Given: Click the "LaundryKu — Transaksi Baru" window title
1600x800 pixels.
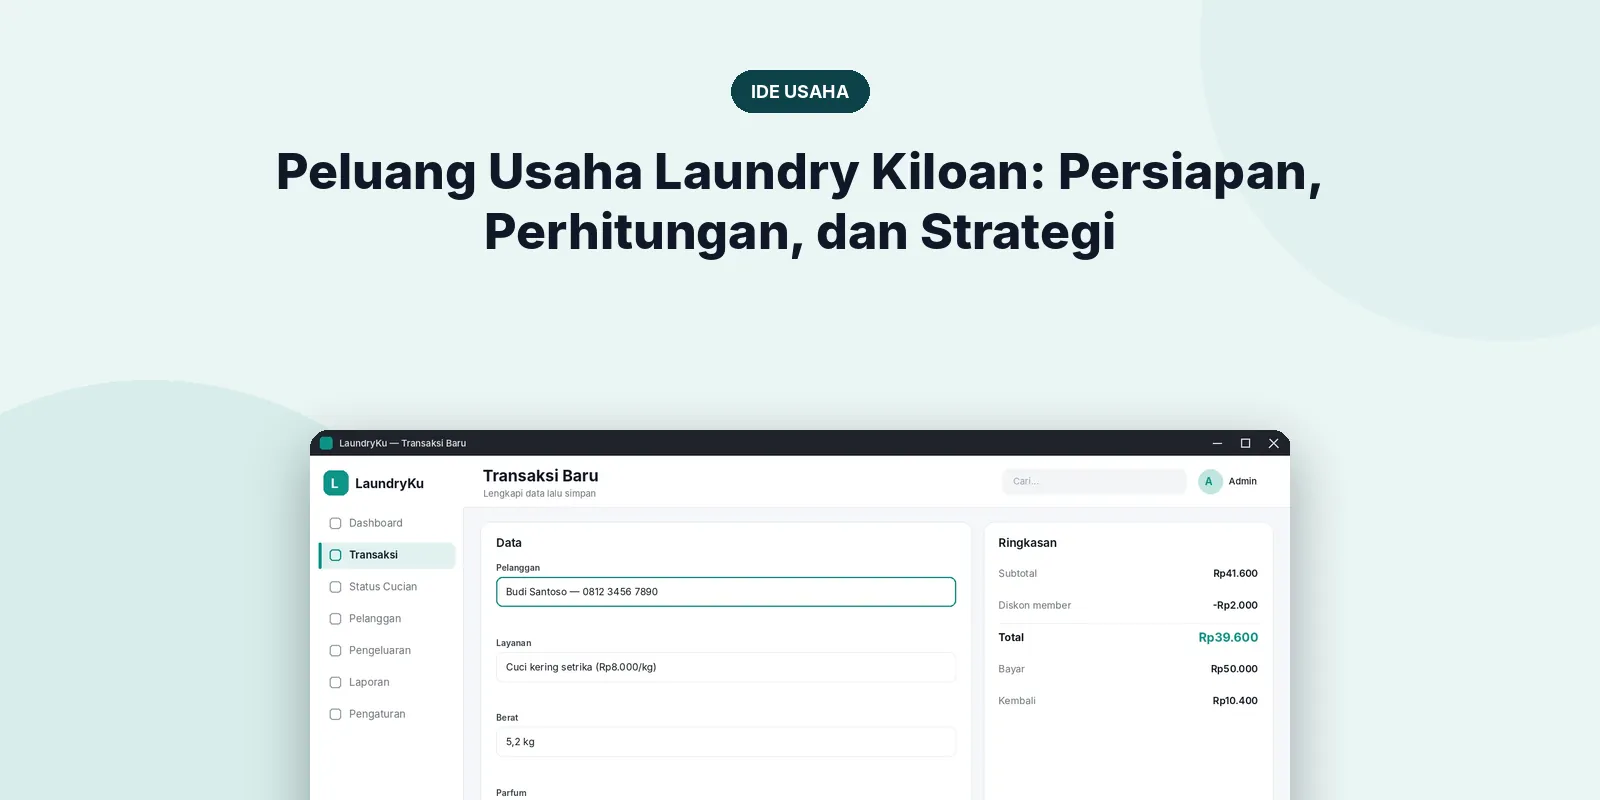Looking at the screenshot, I should (402, 443).
